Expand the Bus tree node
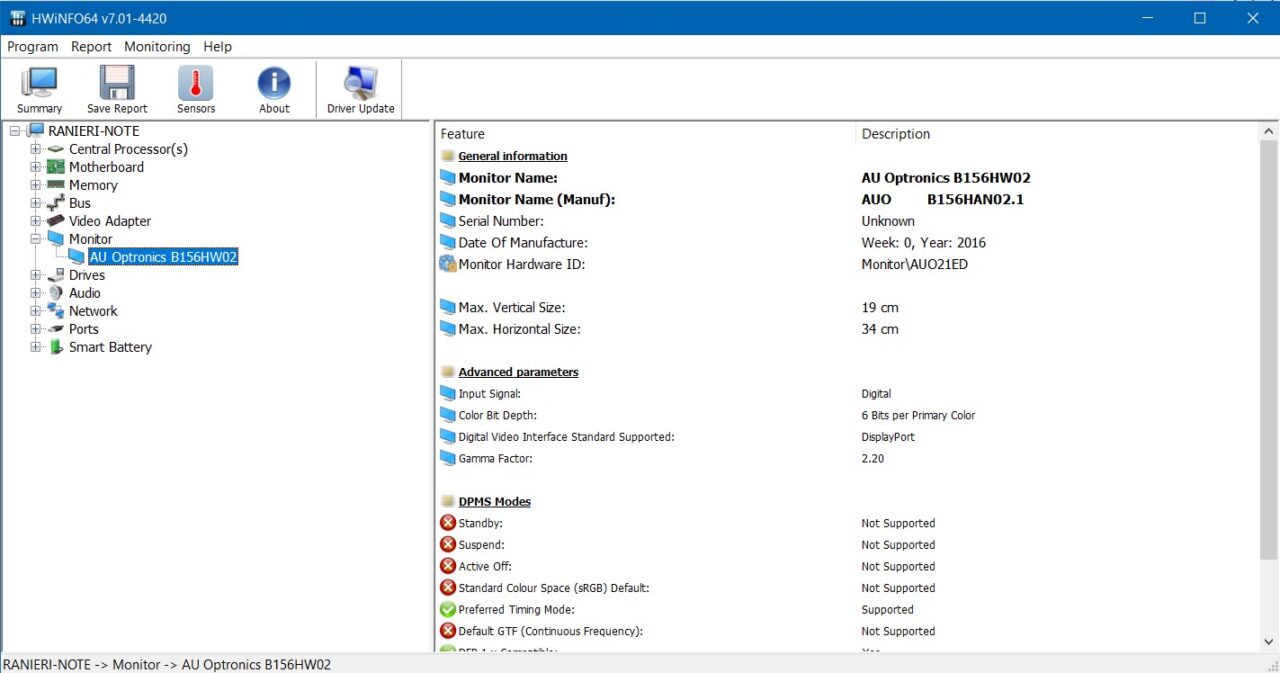The height and width of the screenshot is (673, 1280). 36,203
